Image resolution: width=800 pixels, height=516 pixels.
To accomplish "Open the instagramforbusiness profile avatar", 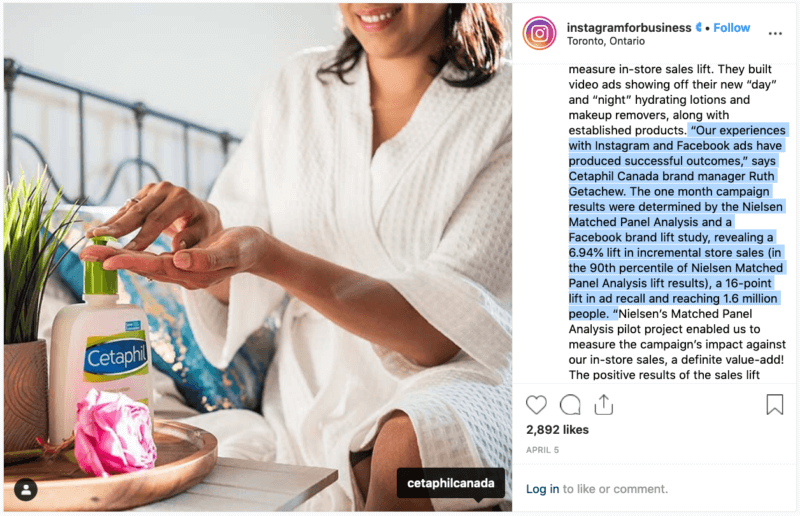I will click(539, 33).
